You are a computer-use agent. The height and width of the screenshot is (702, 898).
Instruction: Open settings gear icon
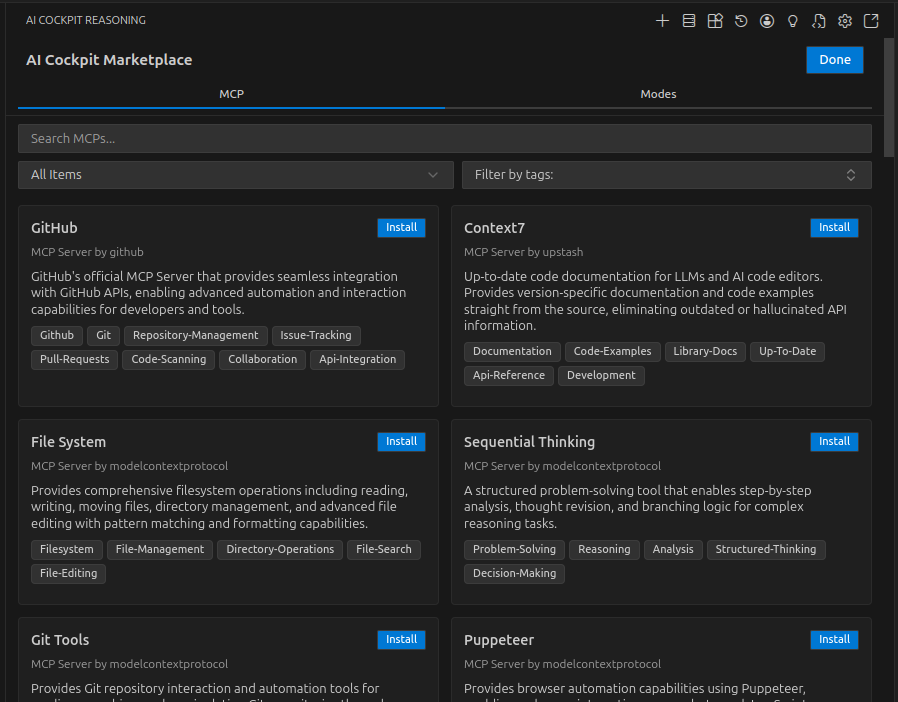coord(845,21)
